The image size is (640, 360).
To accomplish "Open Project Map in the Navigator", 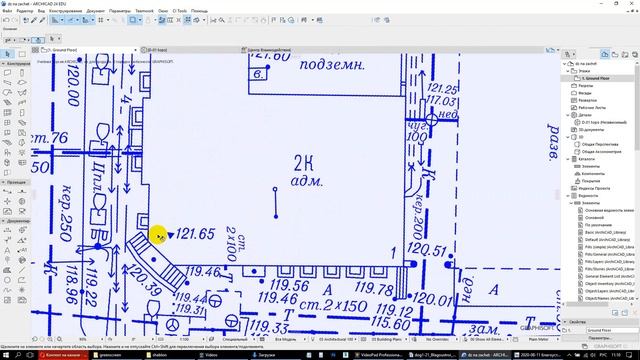I will (605, 54).
